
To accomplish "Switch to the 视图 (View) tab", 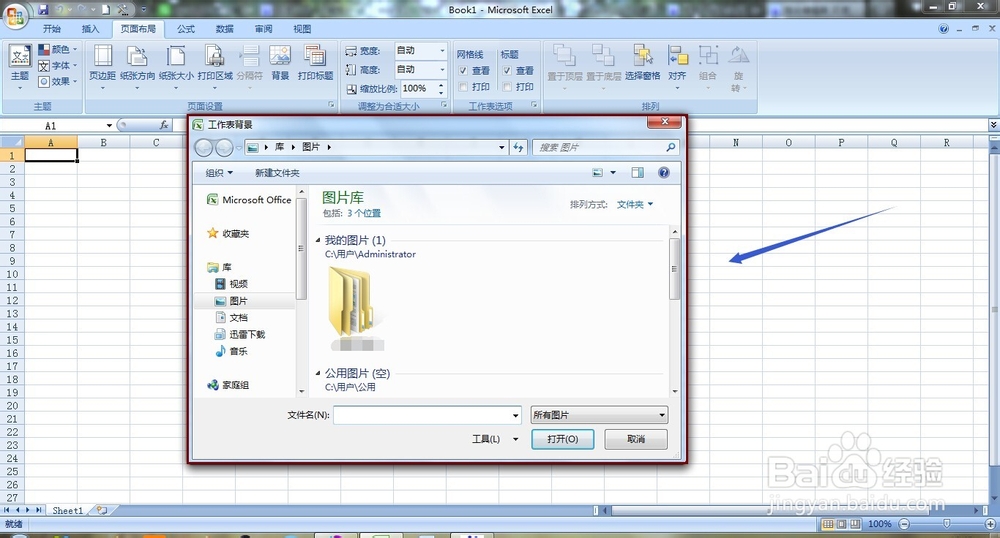I will 302,29.
